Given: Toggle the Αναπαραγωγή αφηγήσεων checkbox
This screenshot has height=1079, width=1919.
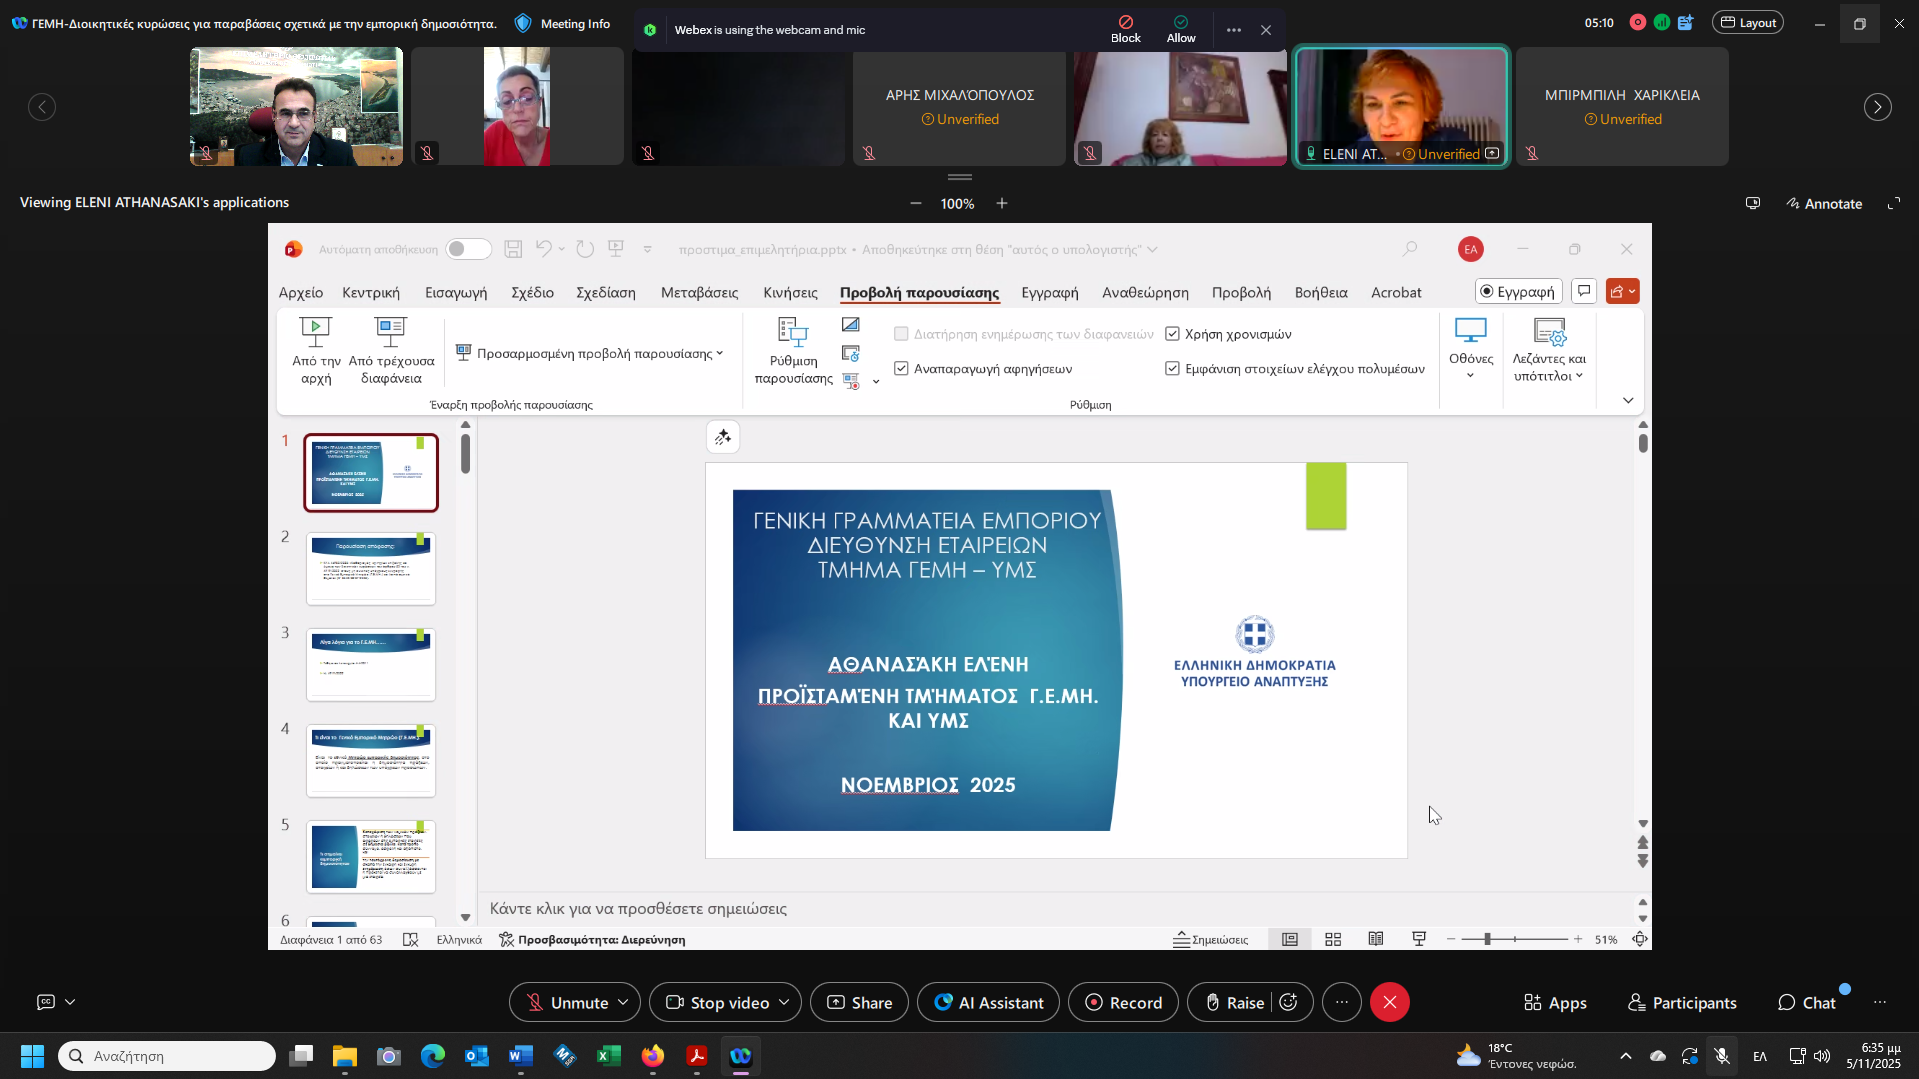Looking at the screenshot, I should click(x=901, y=368).
